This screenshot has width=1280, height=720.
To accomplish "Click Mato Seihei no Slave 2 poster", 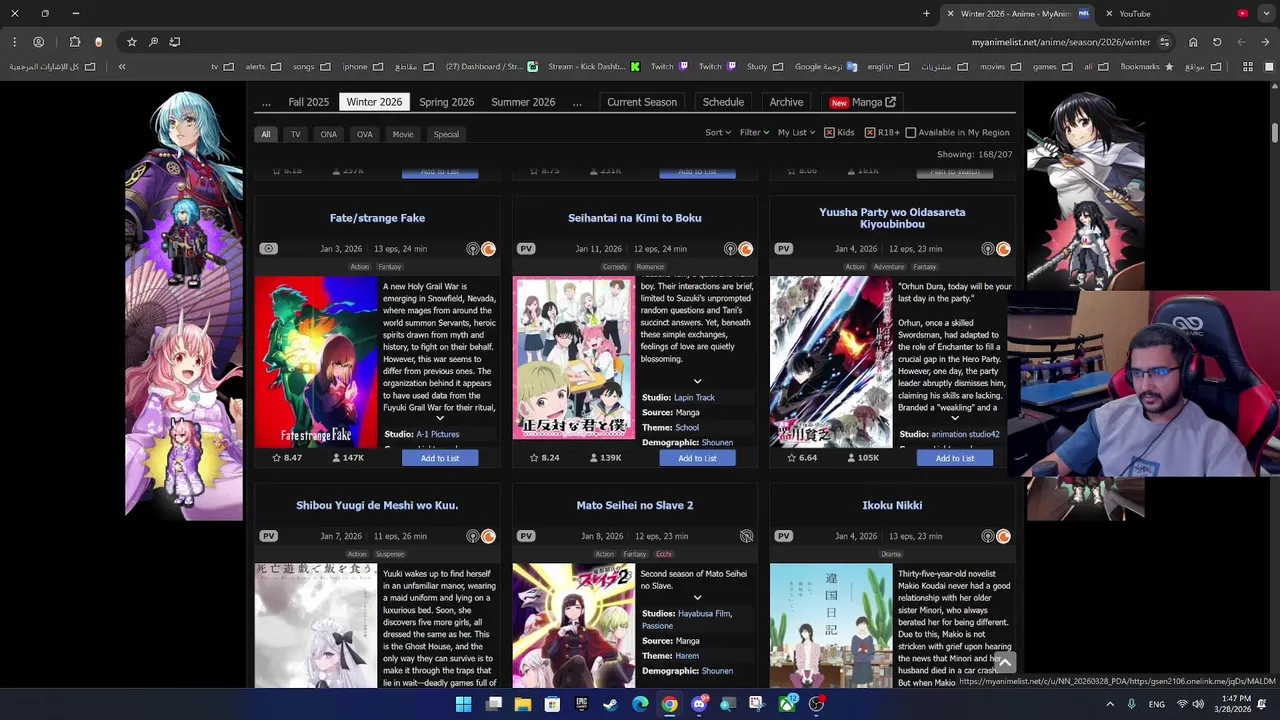I will (x=573, y=626).
